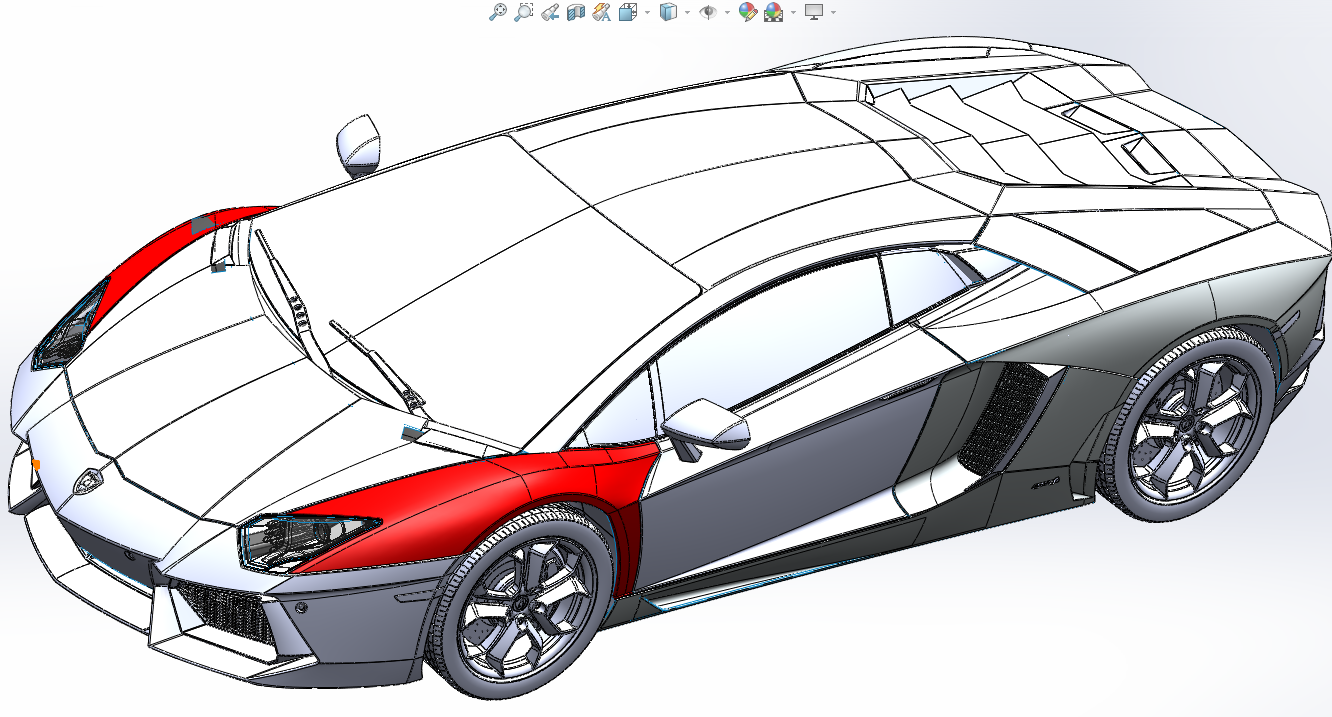Click the Hide/Show Items eye icon
Screen dimensions: 1332x717
pyautogui.click(x=708, y=12)
